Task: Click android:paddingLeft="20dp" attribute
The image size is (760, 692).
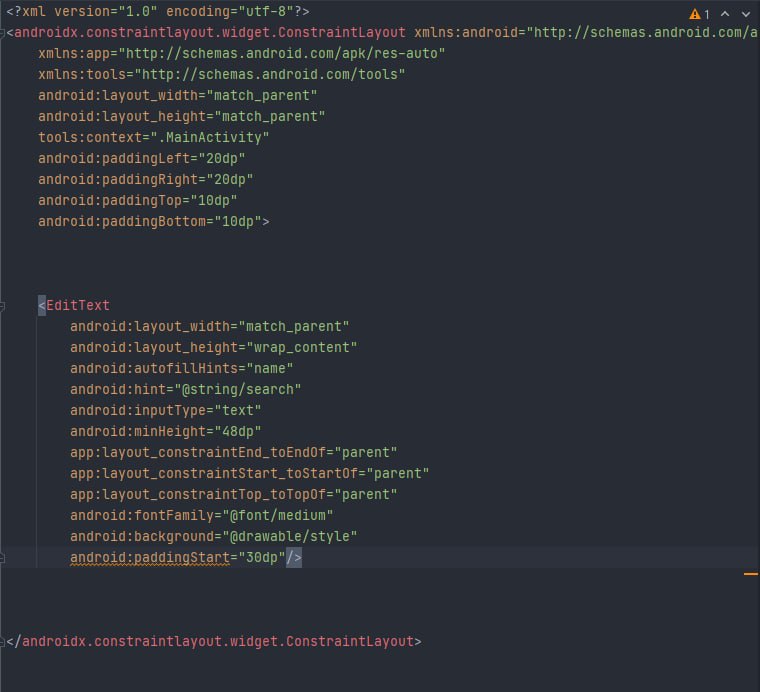Action: point(142,158)
